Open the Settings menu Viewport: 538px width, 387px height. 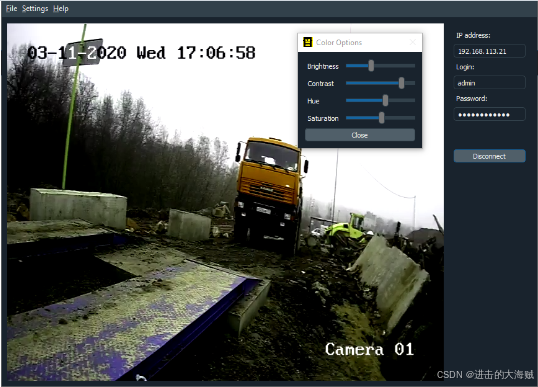(35, 9)
